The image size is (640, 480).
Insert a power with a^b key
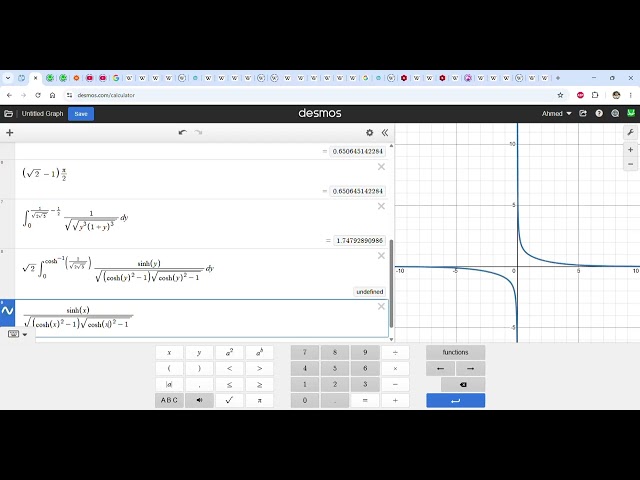point(259,353)
